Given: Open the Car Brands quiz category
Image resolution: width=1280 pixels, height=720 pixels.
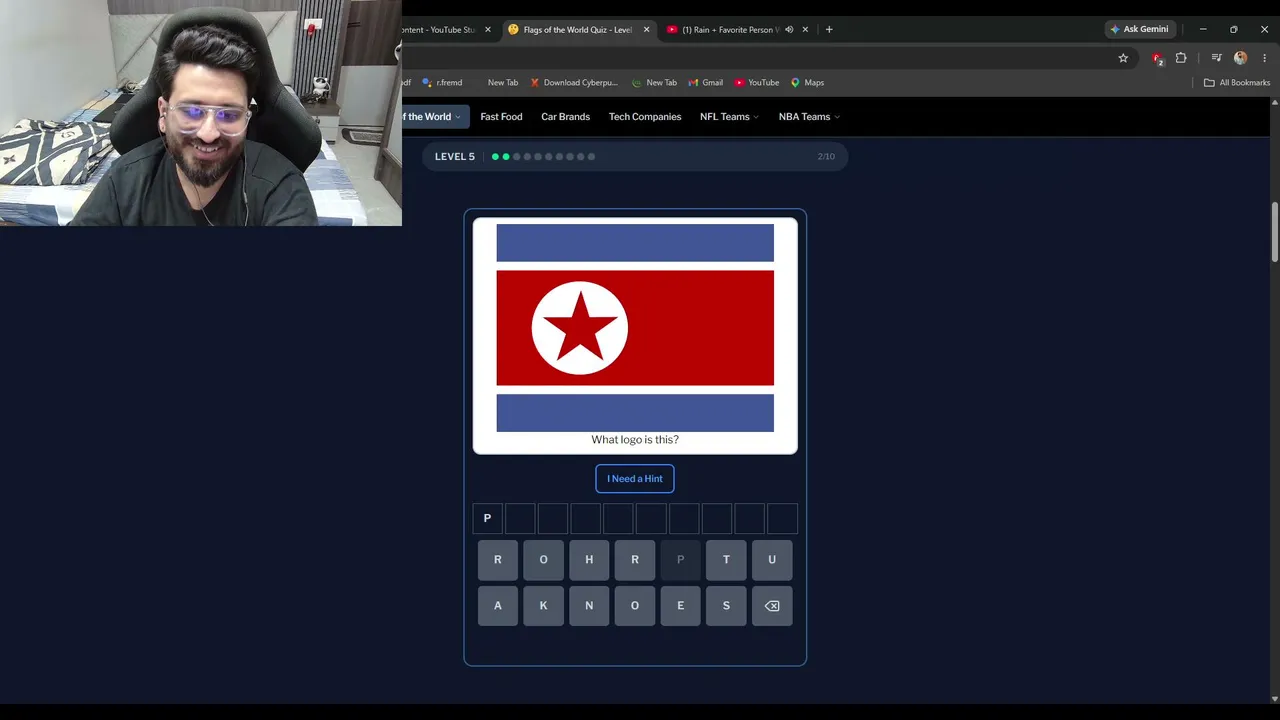Looking at the screenshot, I should coord(565,117).
